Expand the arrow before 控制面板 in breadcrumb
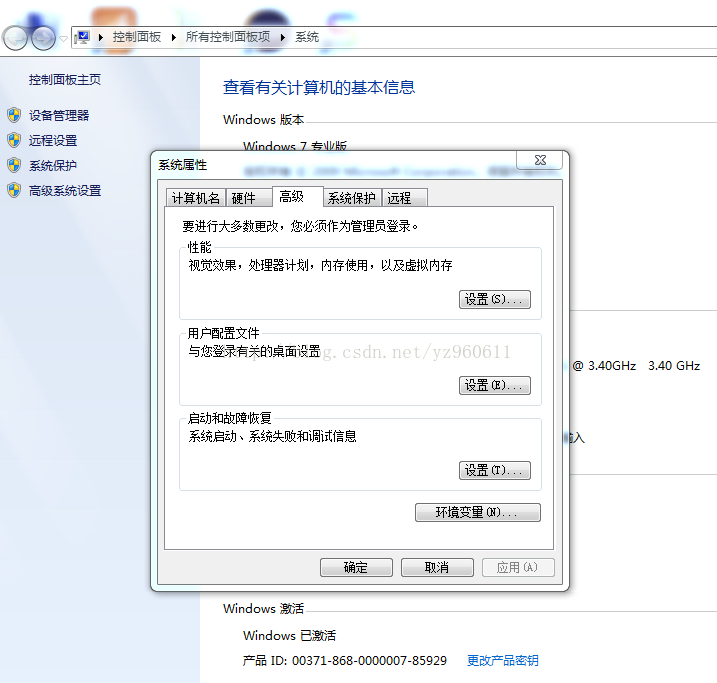This screenshot has height=683, width=717. pyautogui.click(x=101, y=37)
